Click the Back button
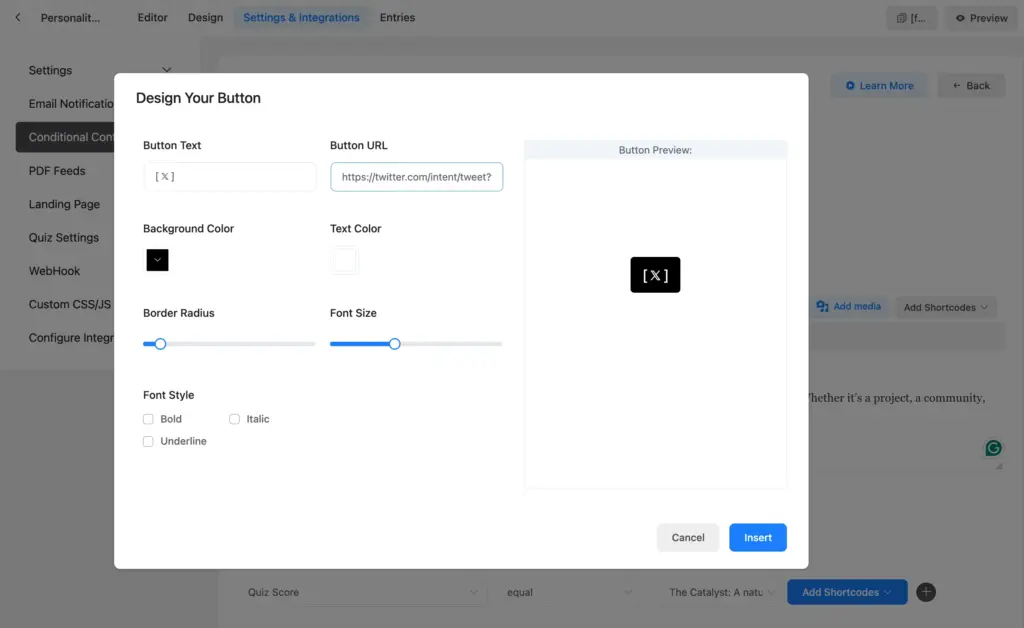Screen dimensions: 1024x628 971,86
